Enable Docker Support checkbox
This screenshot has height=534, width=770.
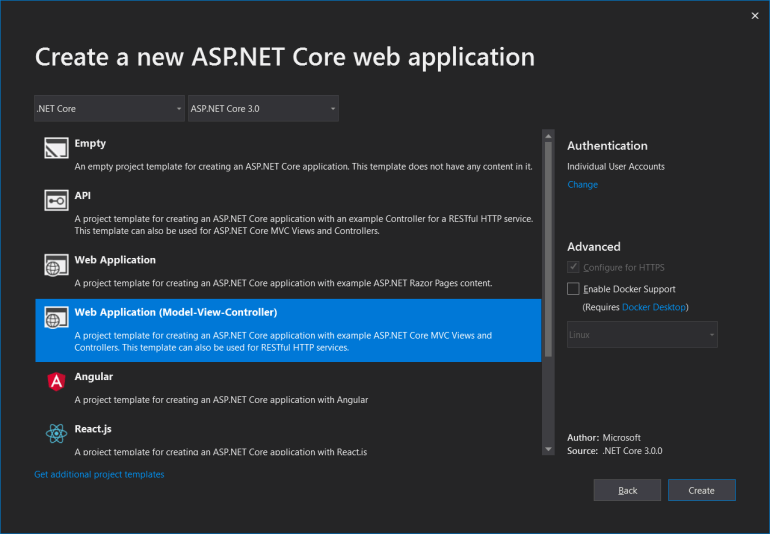(x=573, y=288)
